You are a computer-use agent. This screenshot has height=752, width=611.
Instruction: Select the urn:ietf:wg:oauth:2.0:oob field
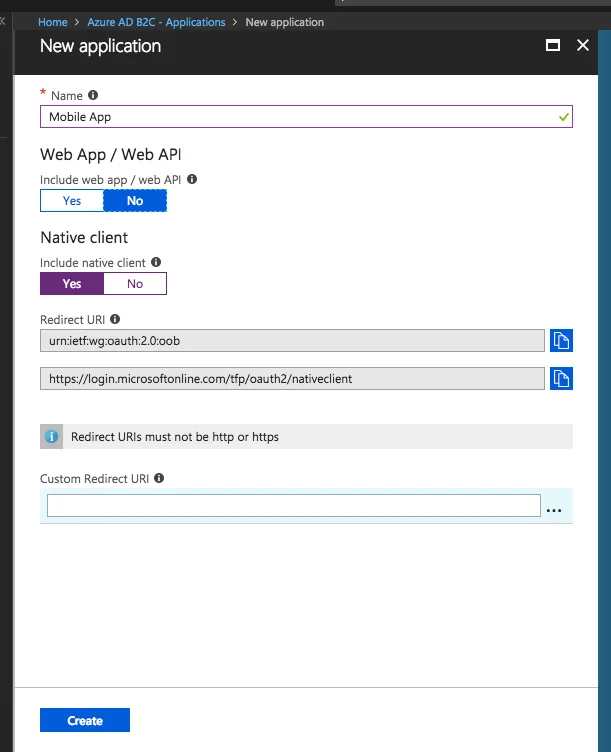pyautogui.click(x=292, y=341)
